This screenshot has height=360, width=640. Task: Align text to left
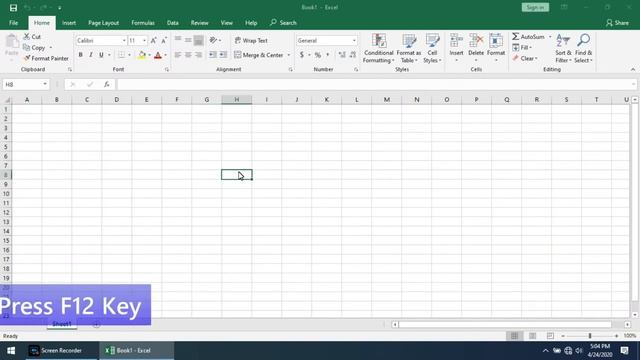coord(178,55)
